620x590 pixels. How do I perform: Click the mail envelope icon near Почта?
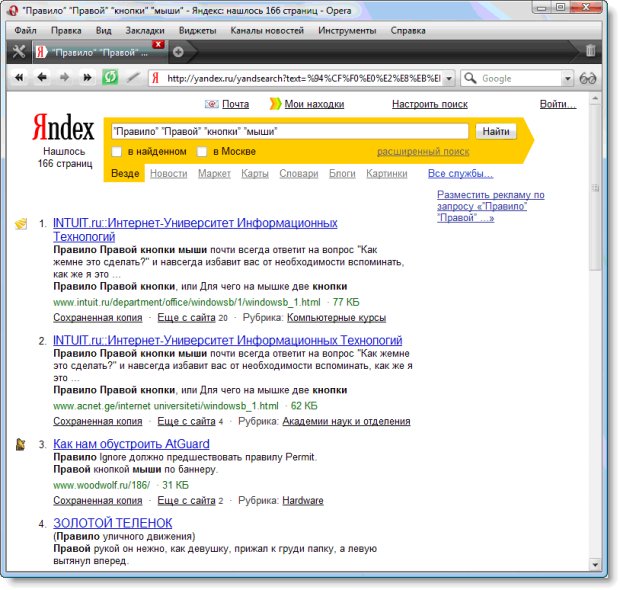click(x=212, y=104)
